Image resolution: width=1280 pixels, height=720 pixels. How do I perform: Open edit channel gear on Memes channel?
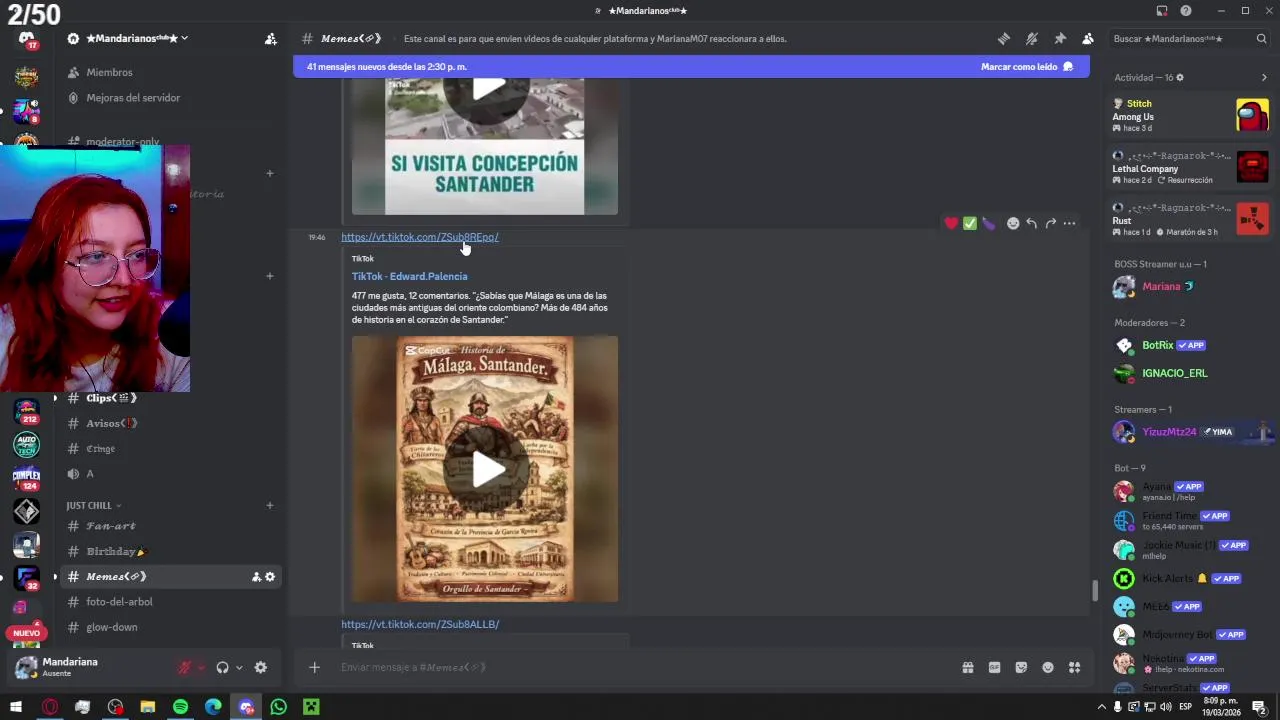(x=270, y=577)
